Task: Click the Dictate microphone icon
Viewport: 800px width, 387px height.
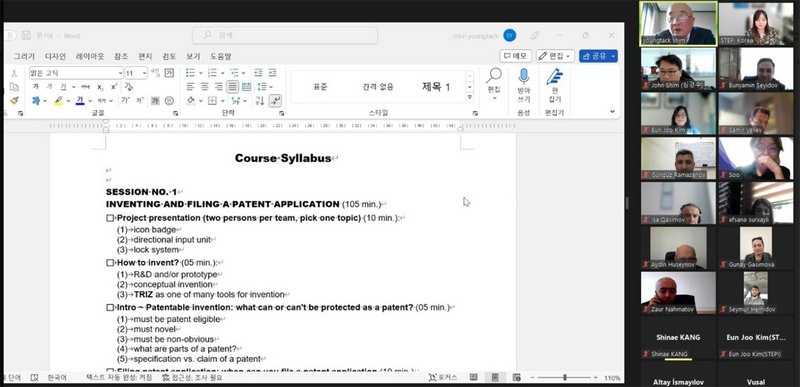Action: pyautogui.click(x=523, y=76)
